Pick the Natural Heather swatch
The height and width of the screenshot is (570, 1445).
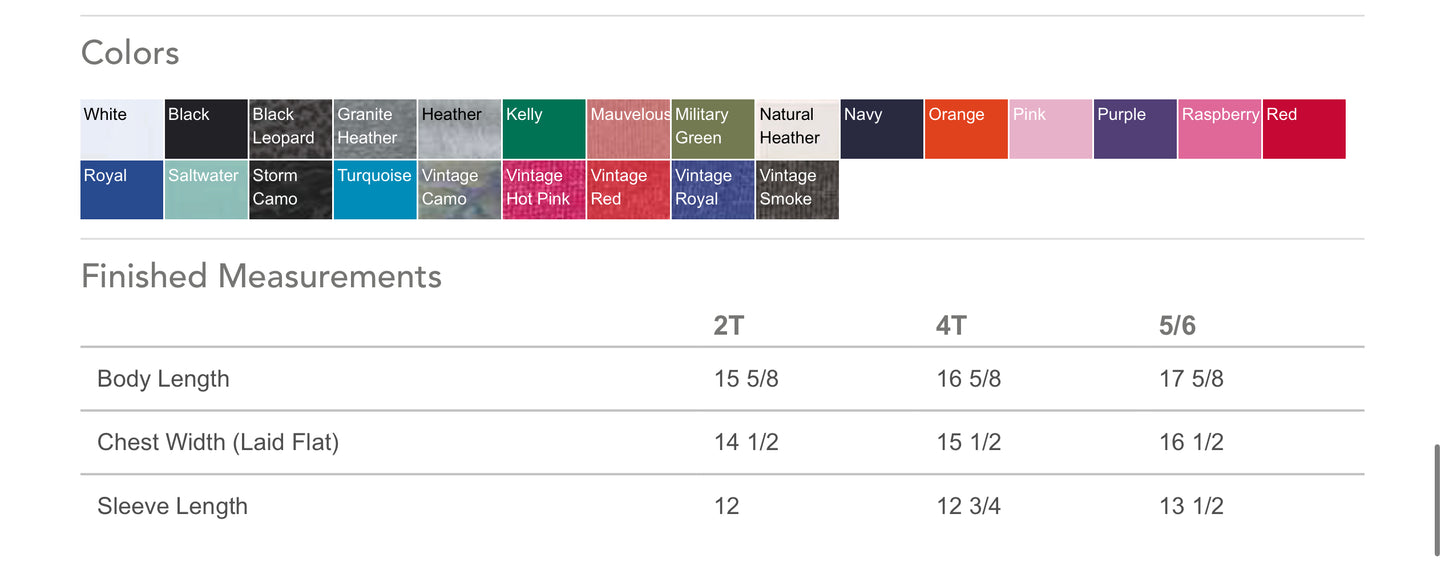[796, 129]
